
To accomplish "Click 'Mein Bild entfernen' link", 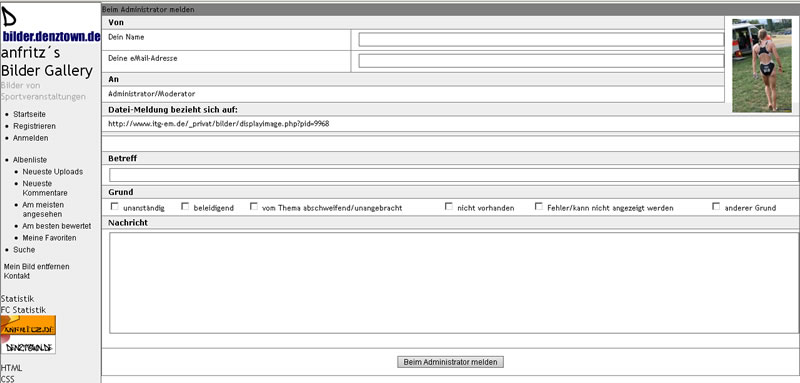I will coord(36,267).
